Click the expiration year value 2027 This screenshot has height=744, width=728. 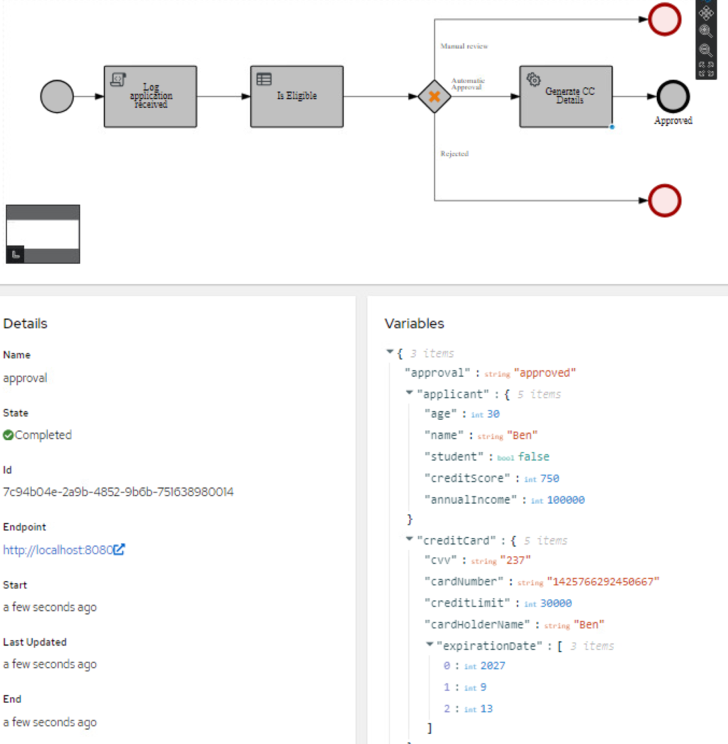tap(493, 666)
